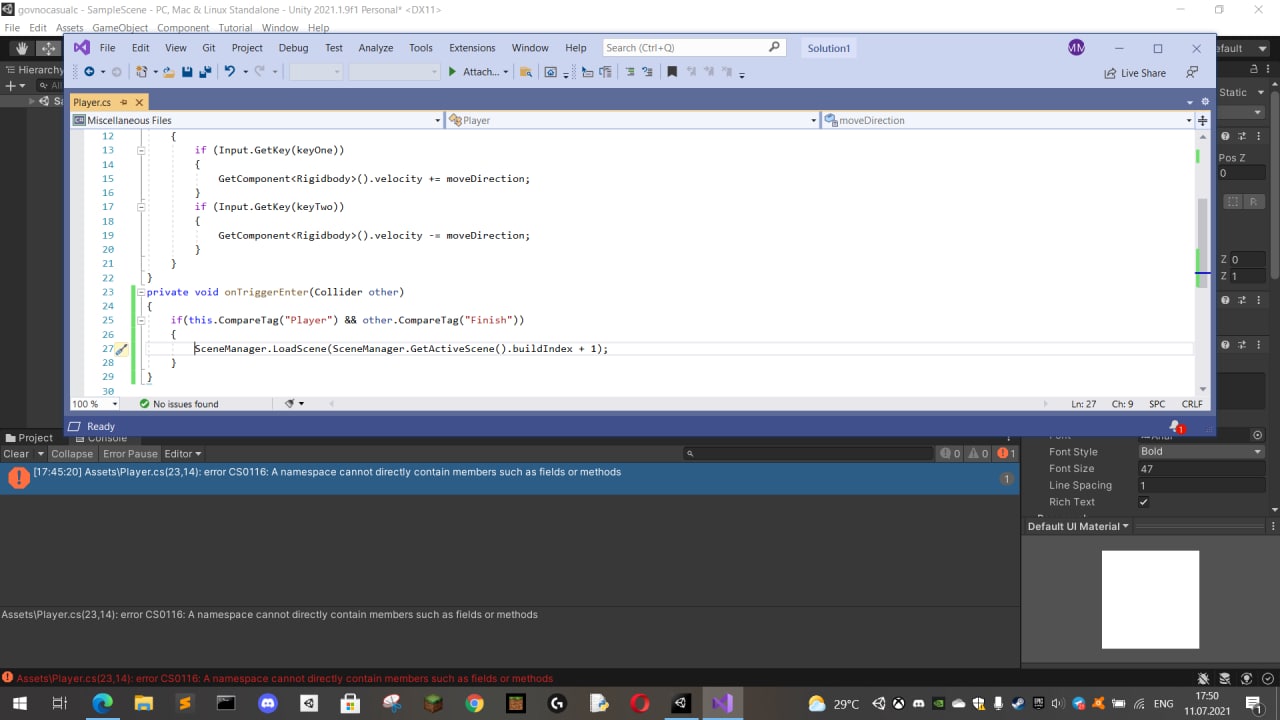
Task: Open the Editor dropdown in Unity console
Action: [183, 453]
